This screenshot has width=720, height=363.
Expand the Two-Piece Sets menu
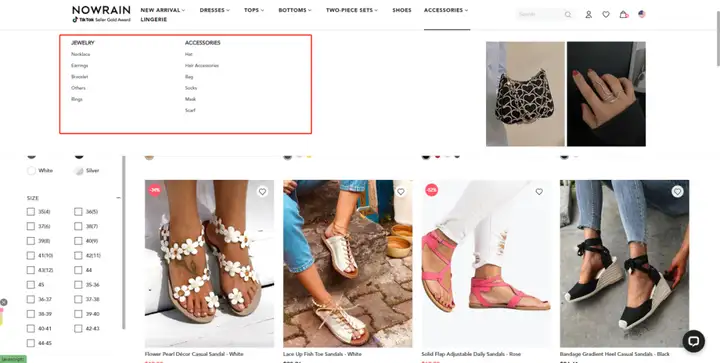pos(352,10)
